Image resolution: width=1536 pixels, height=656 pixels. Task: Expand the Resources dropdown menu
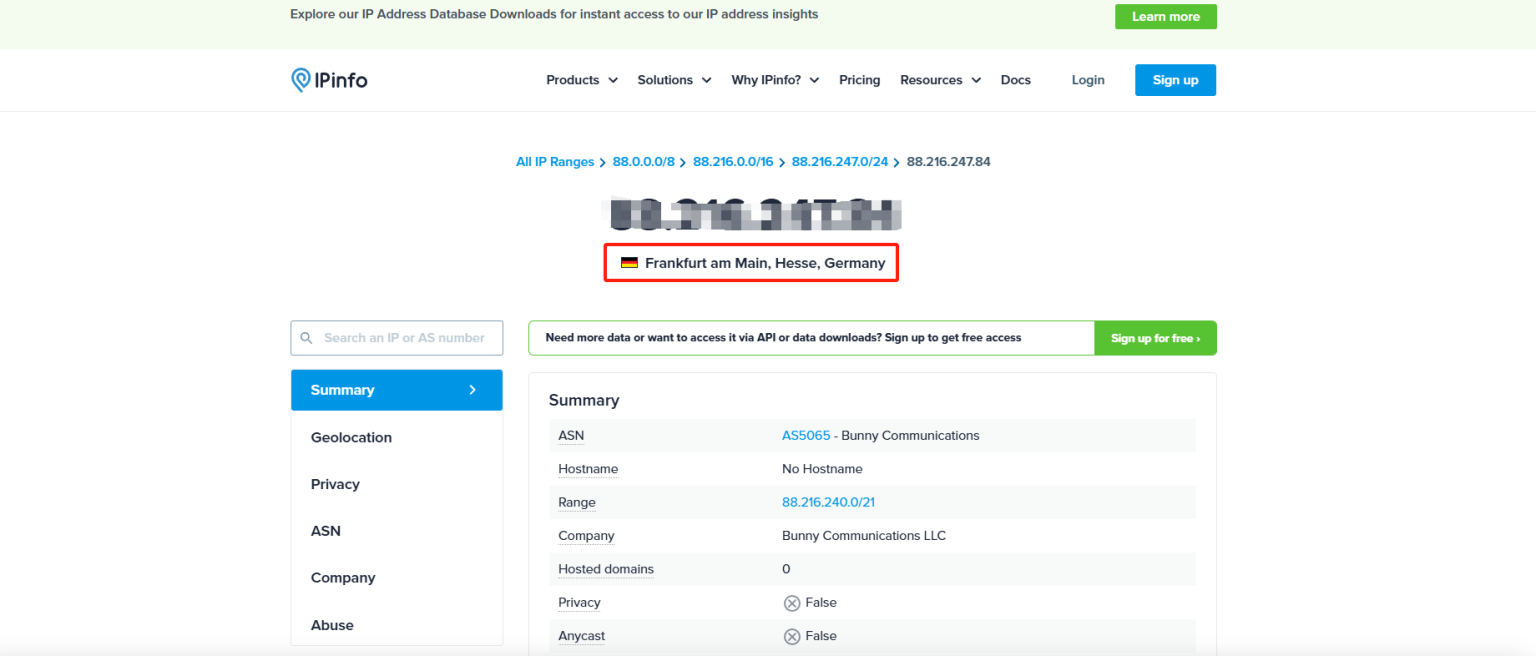[940, 80]
